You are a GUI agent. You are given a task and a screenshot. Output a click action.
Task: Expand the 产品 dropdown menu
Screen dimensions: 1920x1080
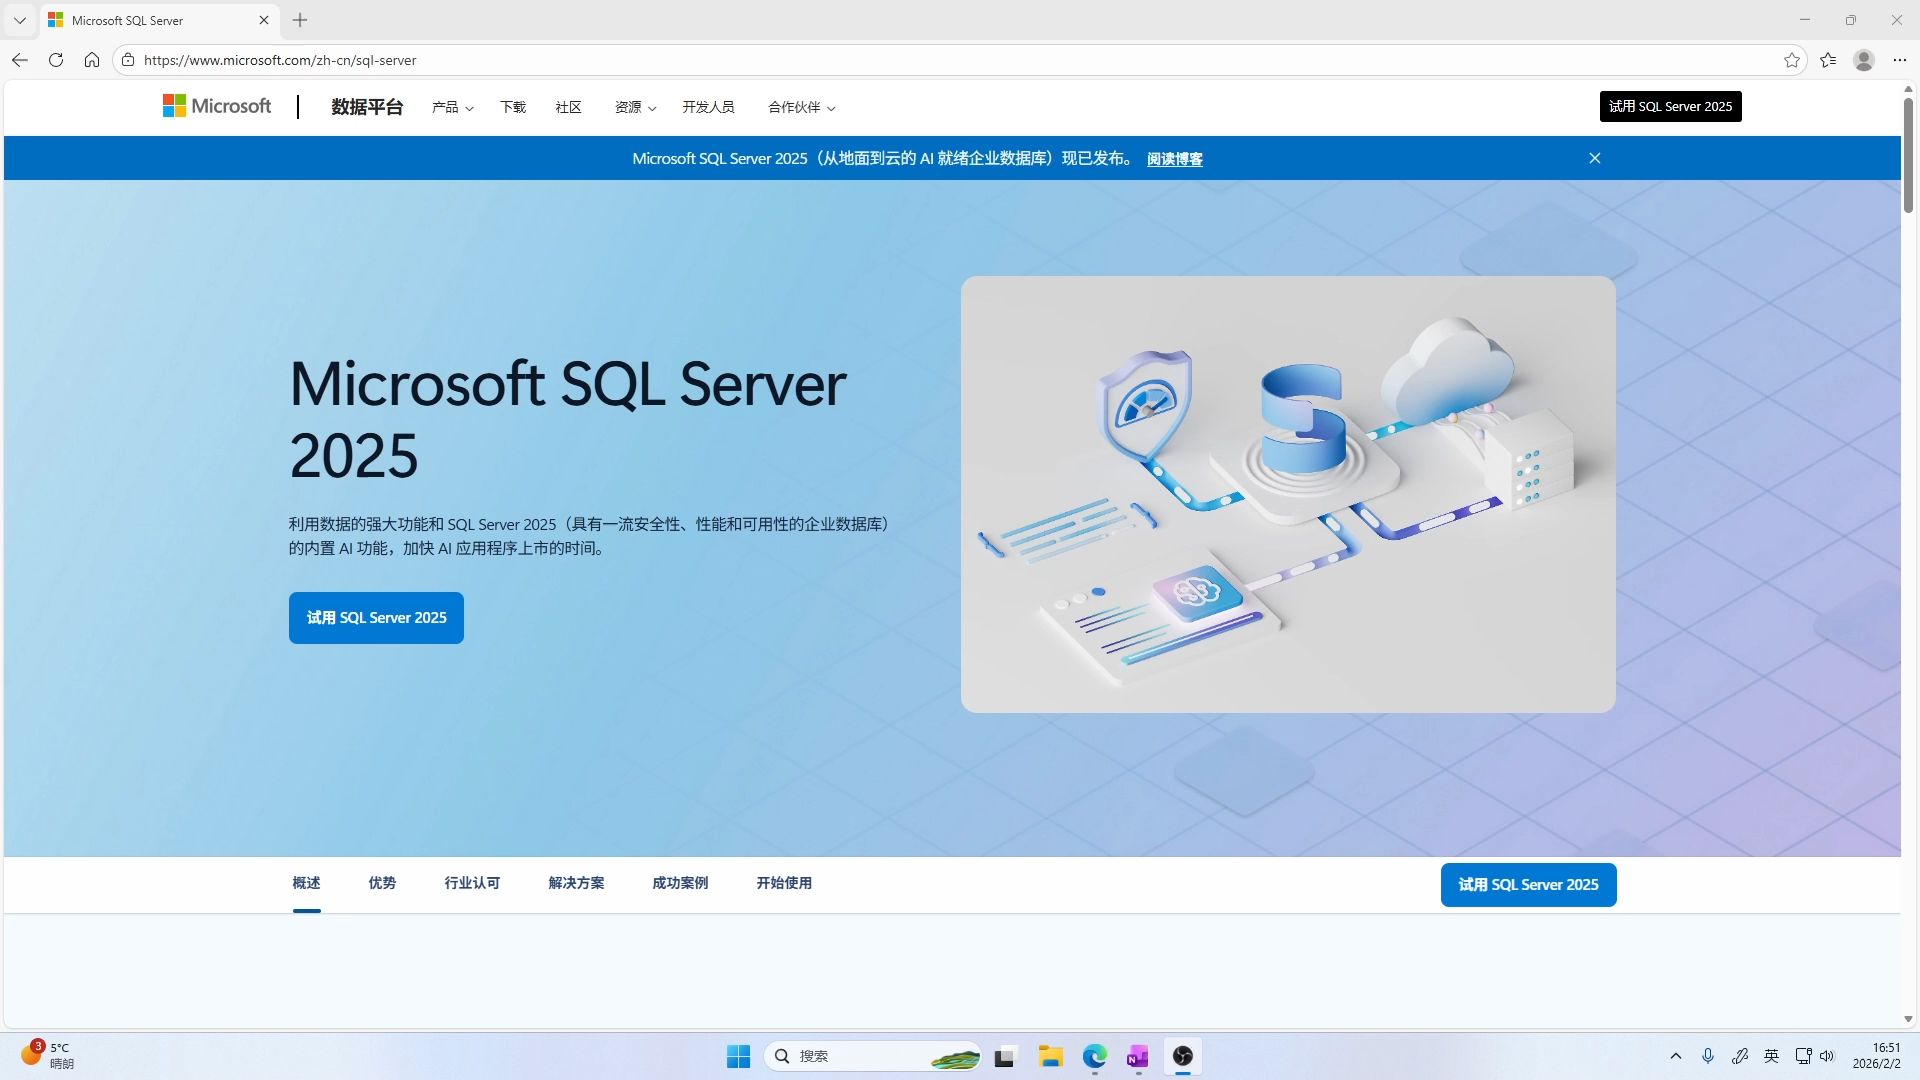(452, 107)
